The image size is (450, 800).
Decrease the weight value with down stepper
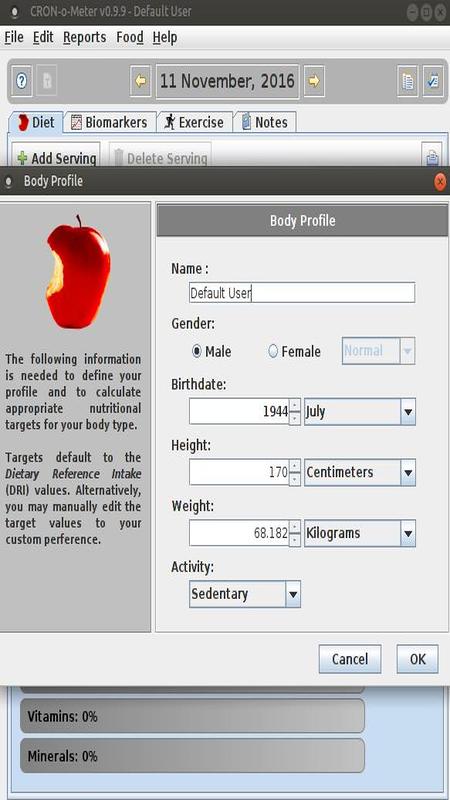tap(295, 540)
